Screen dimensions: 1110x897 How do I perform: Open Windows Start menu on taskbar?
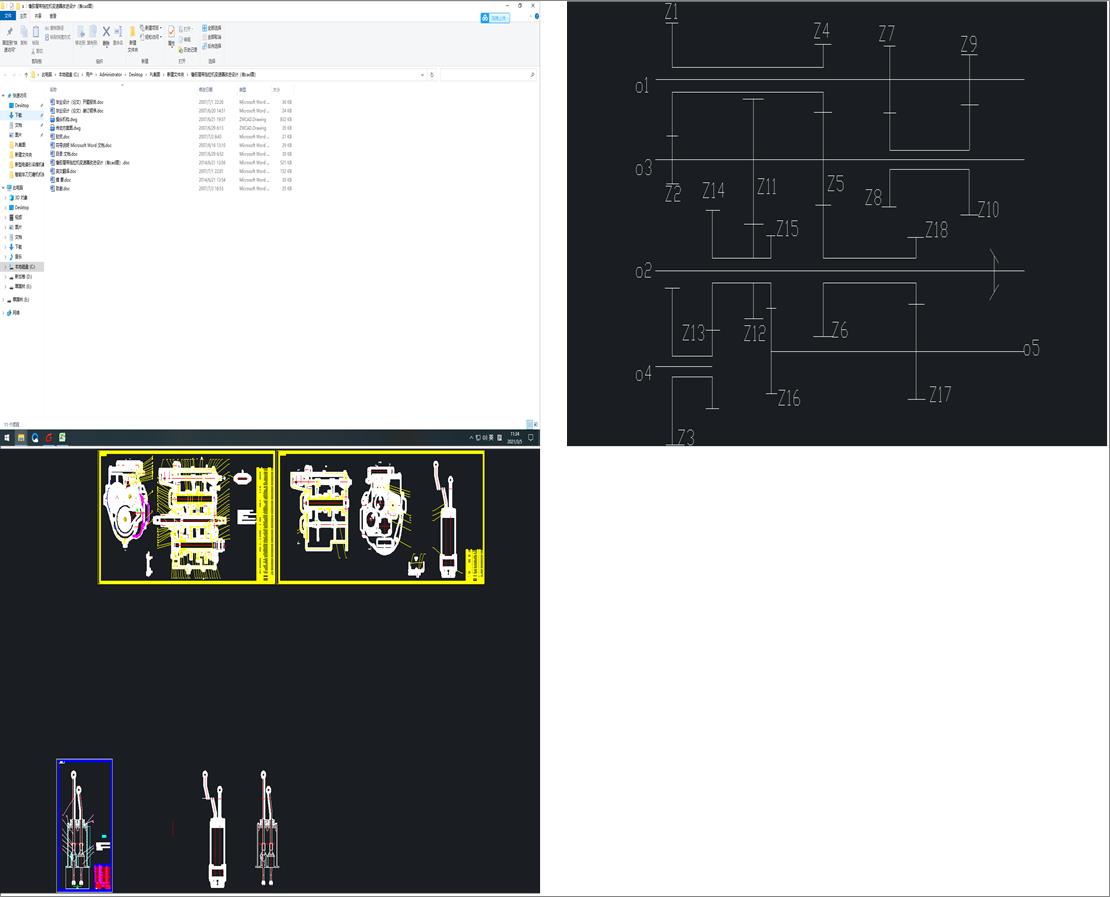point(7,438)
